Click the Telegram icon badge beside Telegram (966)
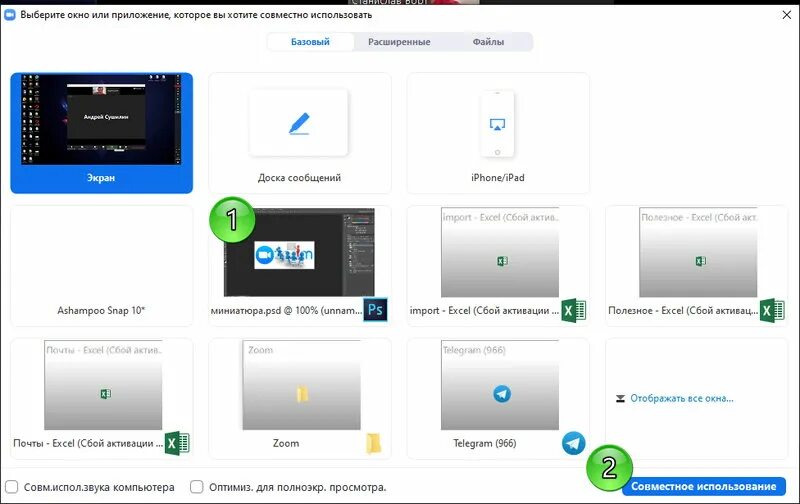This screenshot has width=800, height=504. (x=573, y=443)
